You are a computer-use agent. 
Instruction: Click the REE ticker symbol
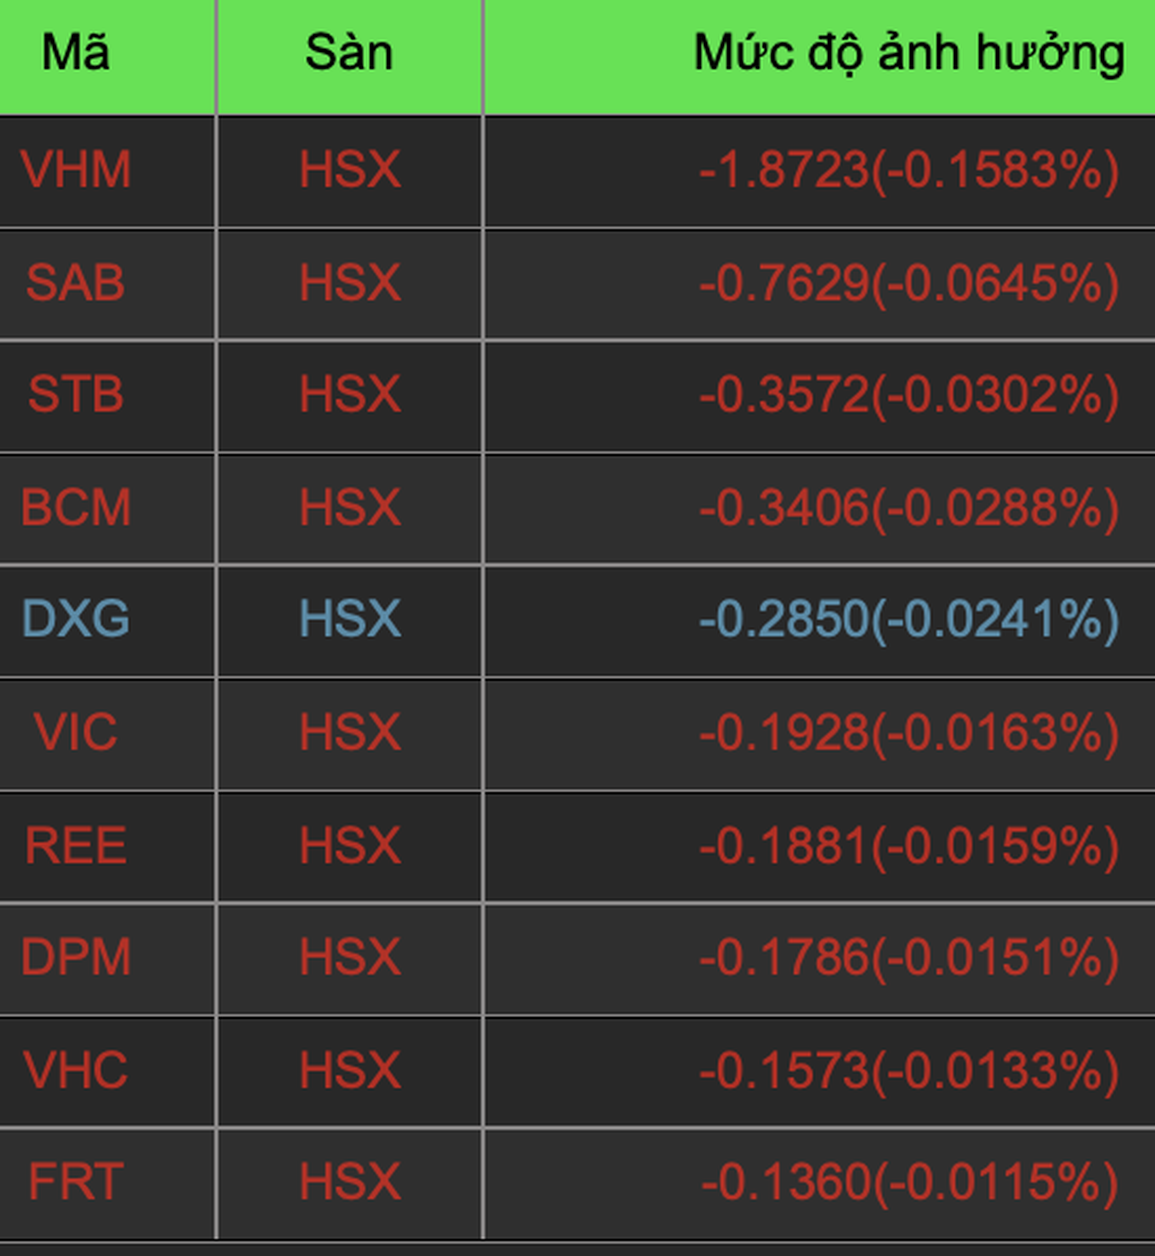[76, 846]
